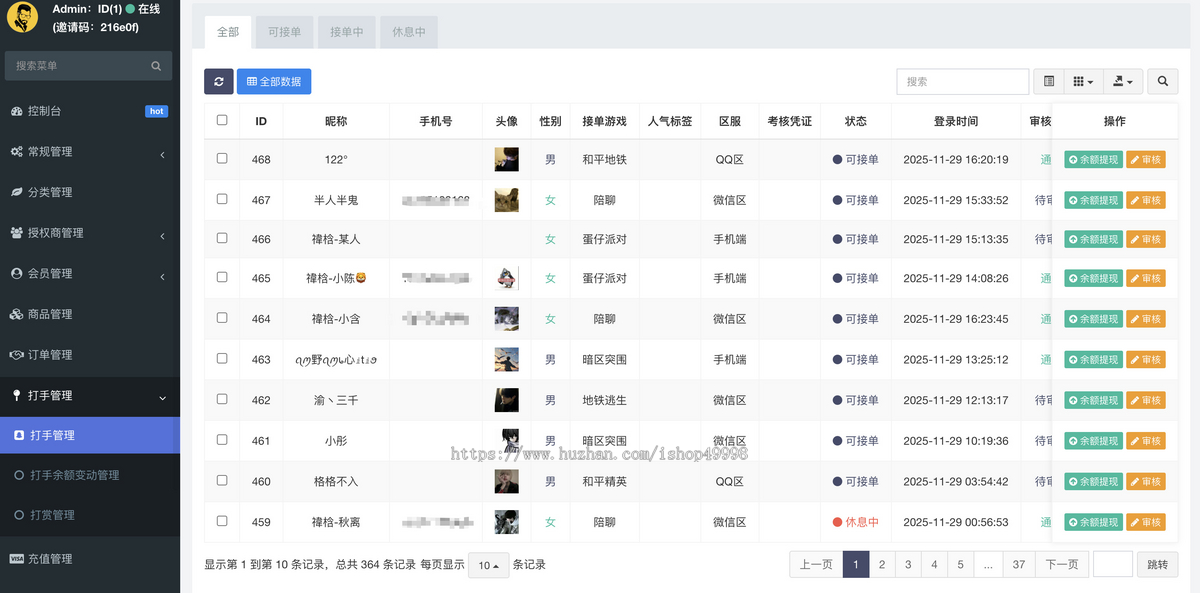Click the table layout icon in the toolbar

1048,81
